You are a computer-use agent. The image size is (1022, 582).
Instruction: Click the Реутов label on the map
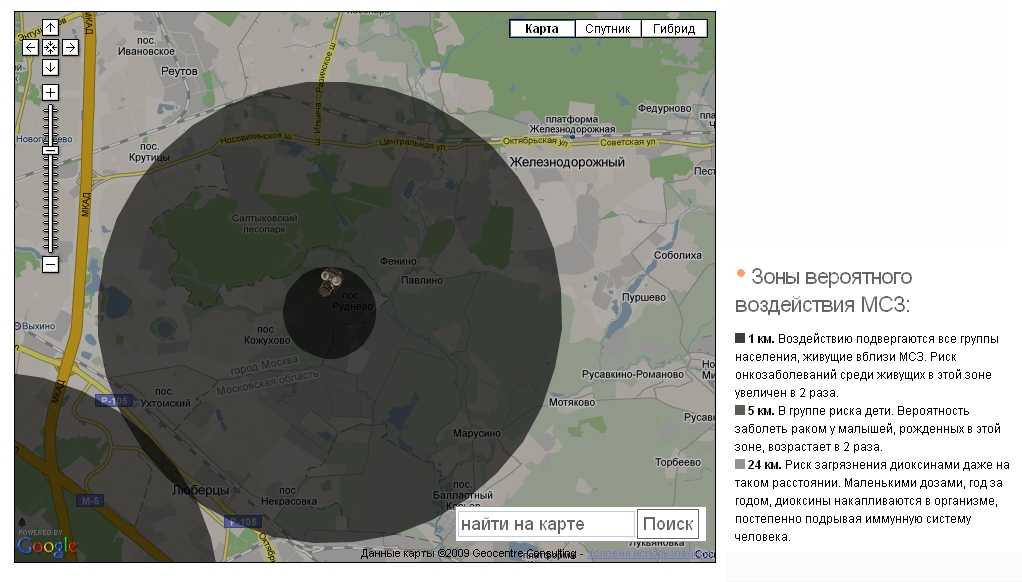point(179,71)
